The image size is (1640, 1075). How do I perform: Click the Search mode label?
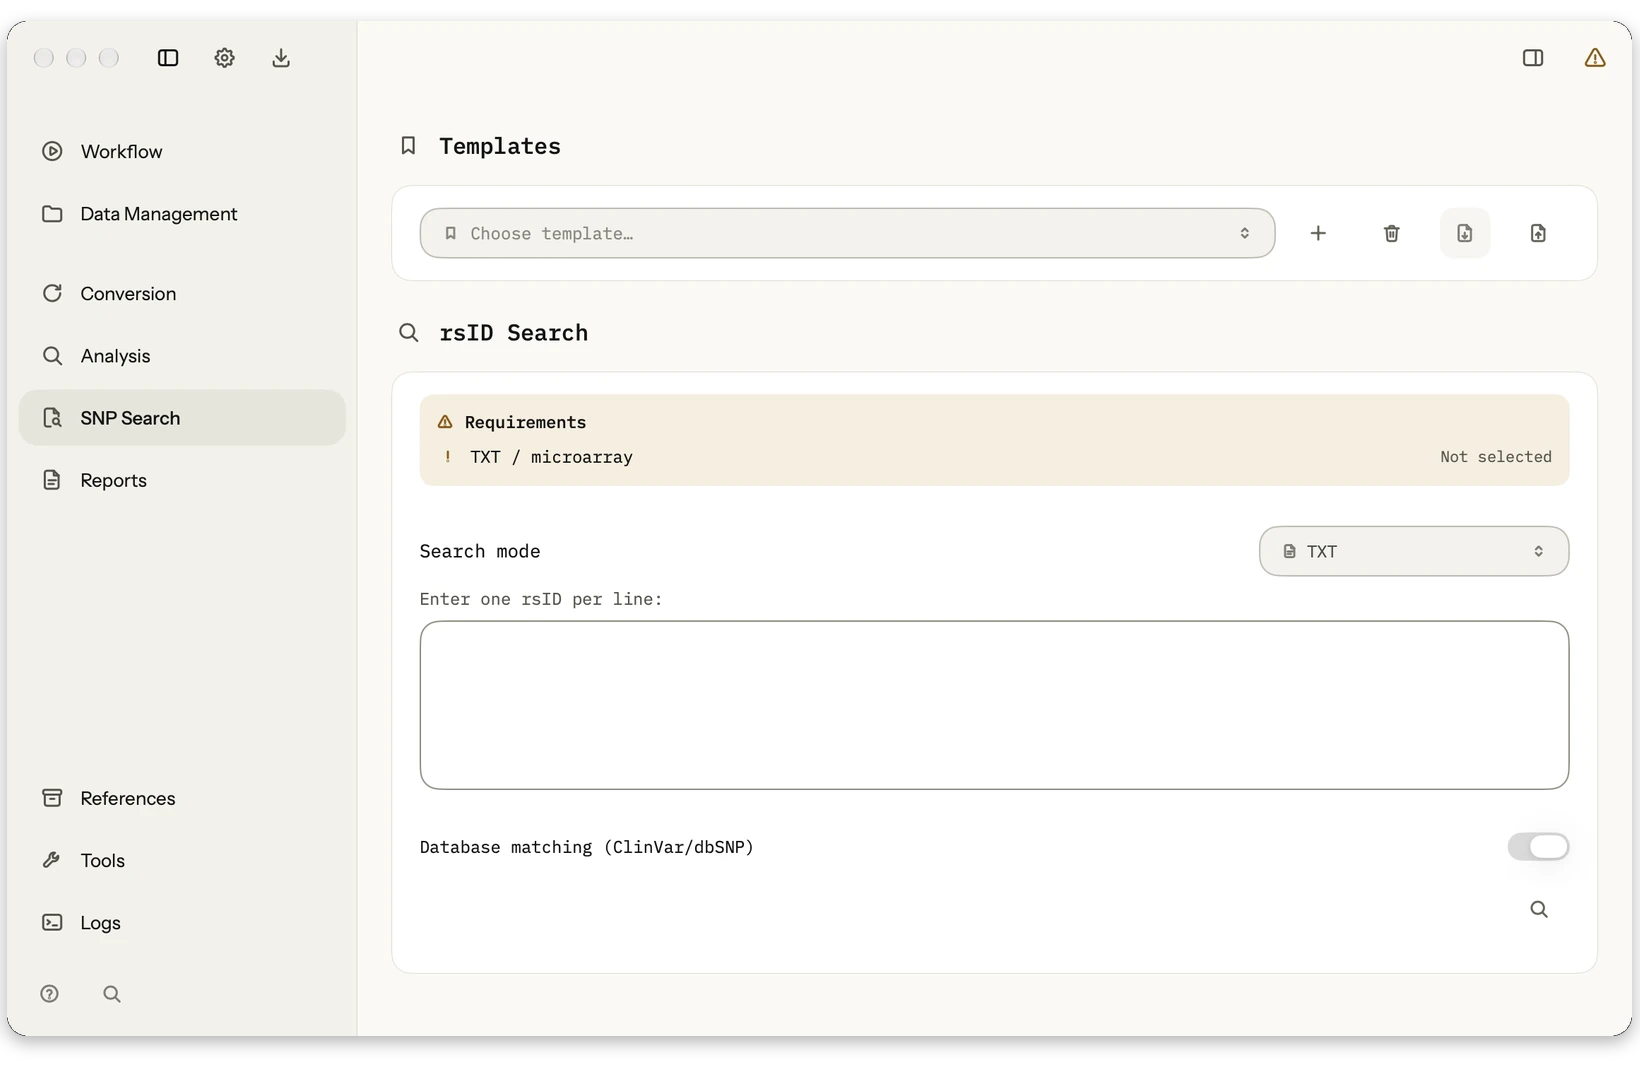(x=480, y=551)
